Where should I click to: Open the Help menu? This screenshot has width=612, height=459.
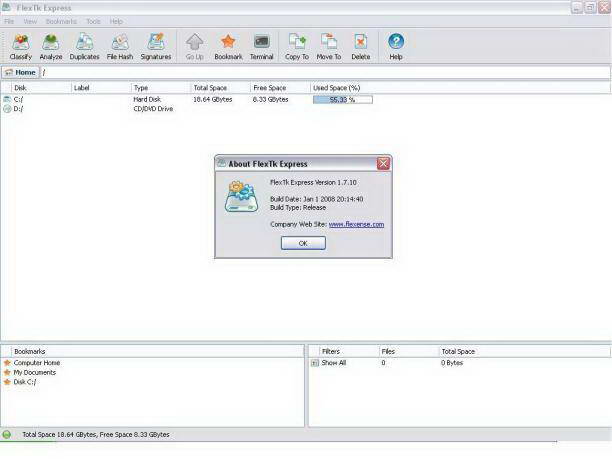[x=116, y=21]
